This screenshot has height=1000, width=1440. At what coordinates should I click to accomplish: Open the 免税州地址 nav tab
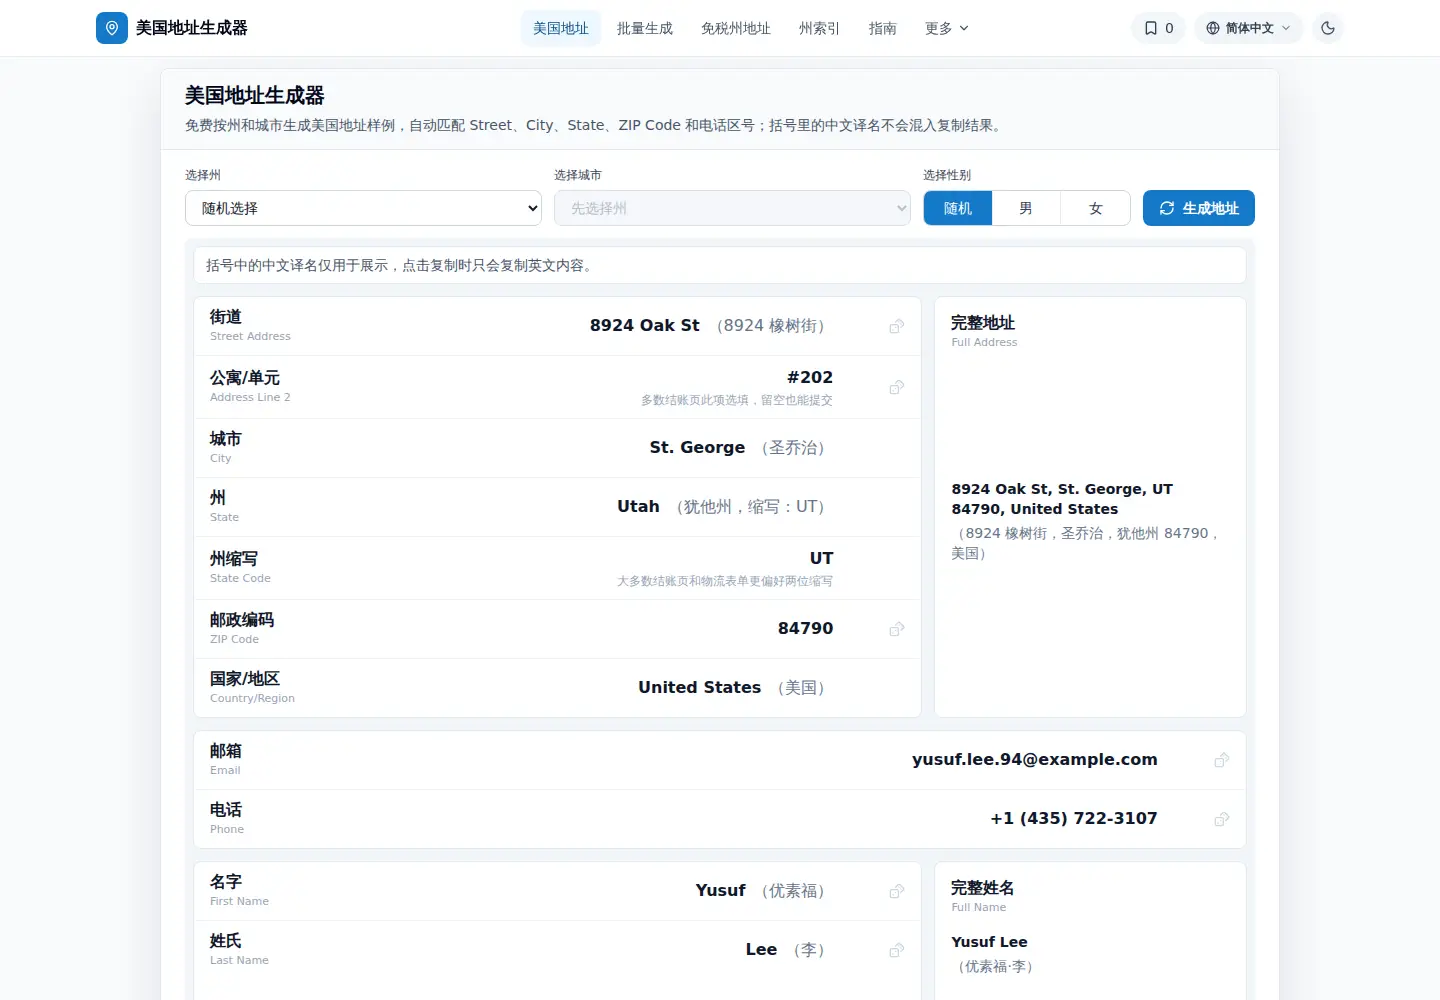736,28
